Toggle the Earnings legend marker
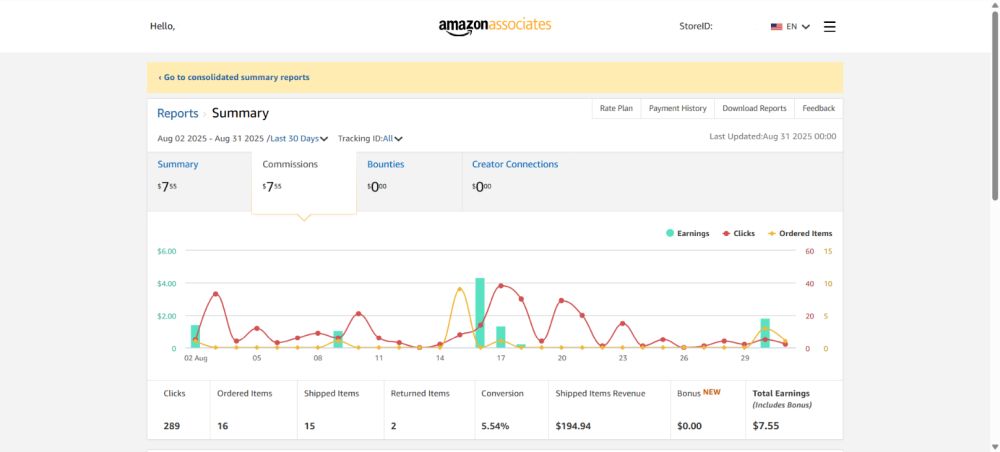1000x452 pixels. pos(670,233)
